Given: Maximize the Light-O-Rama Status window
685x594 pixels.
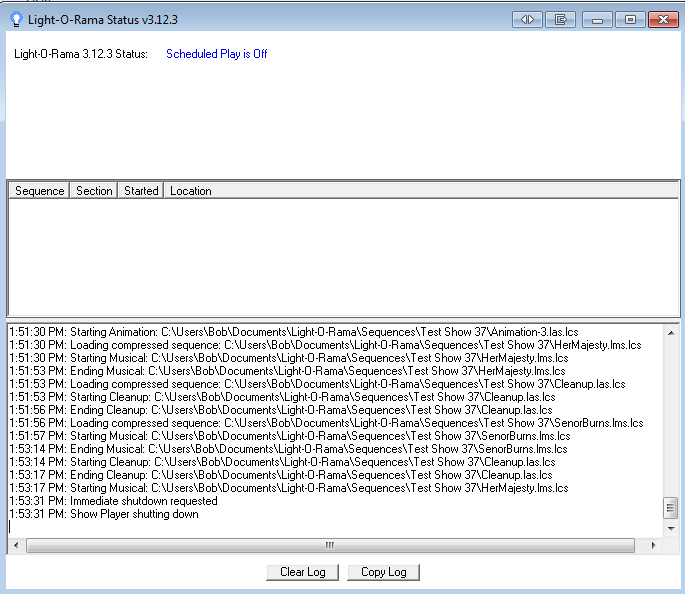Looking at the screenshot, I should (630, 20).
